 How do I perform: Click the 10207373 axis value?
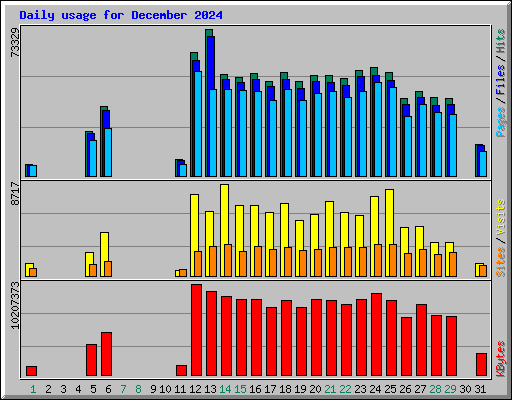(15, 306)
